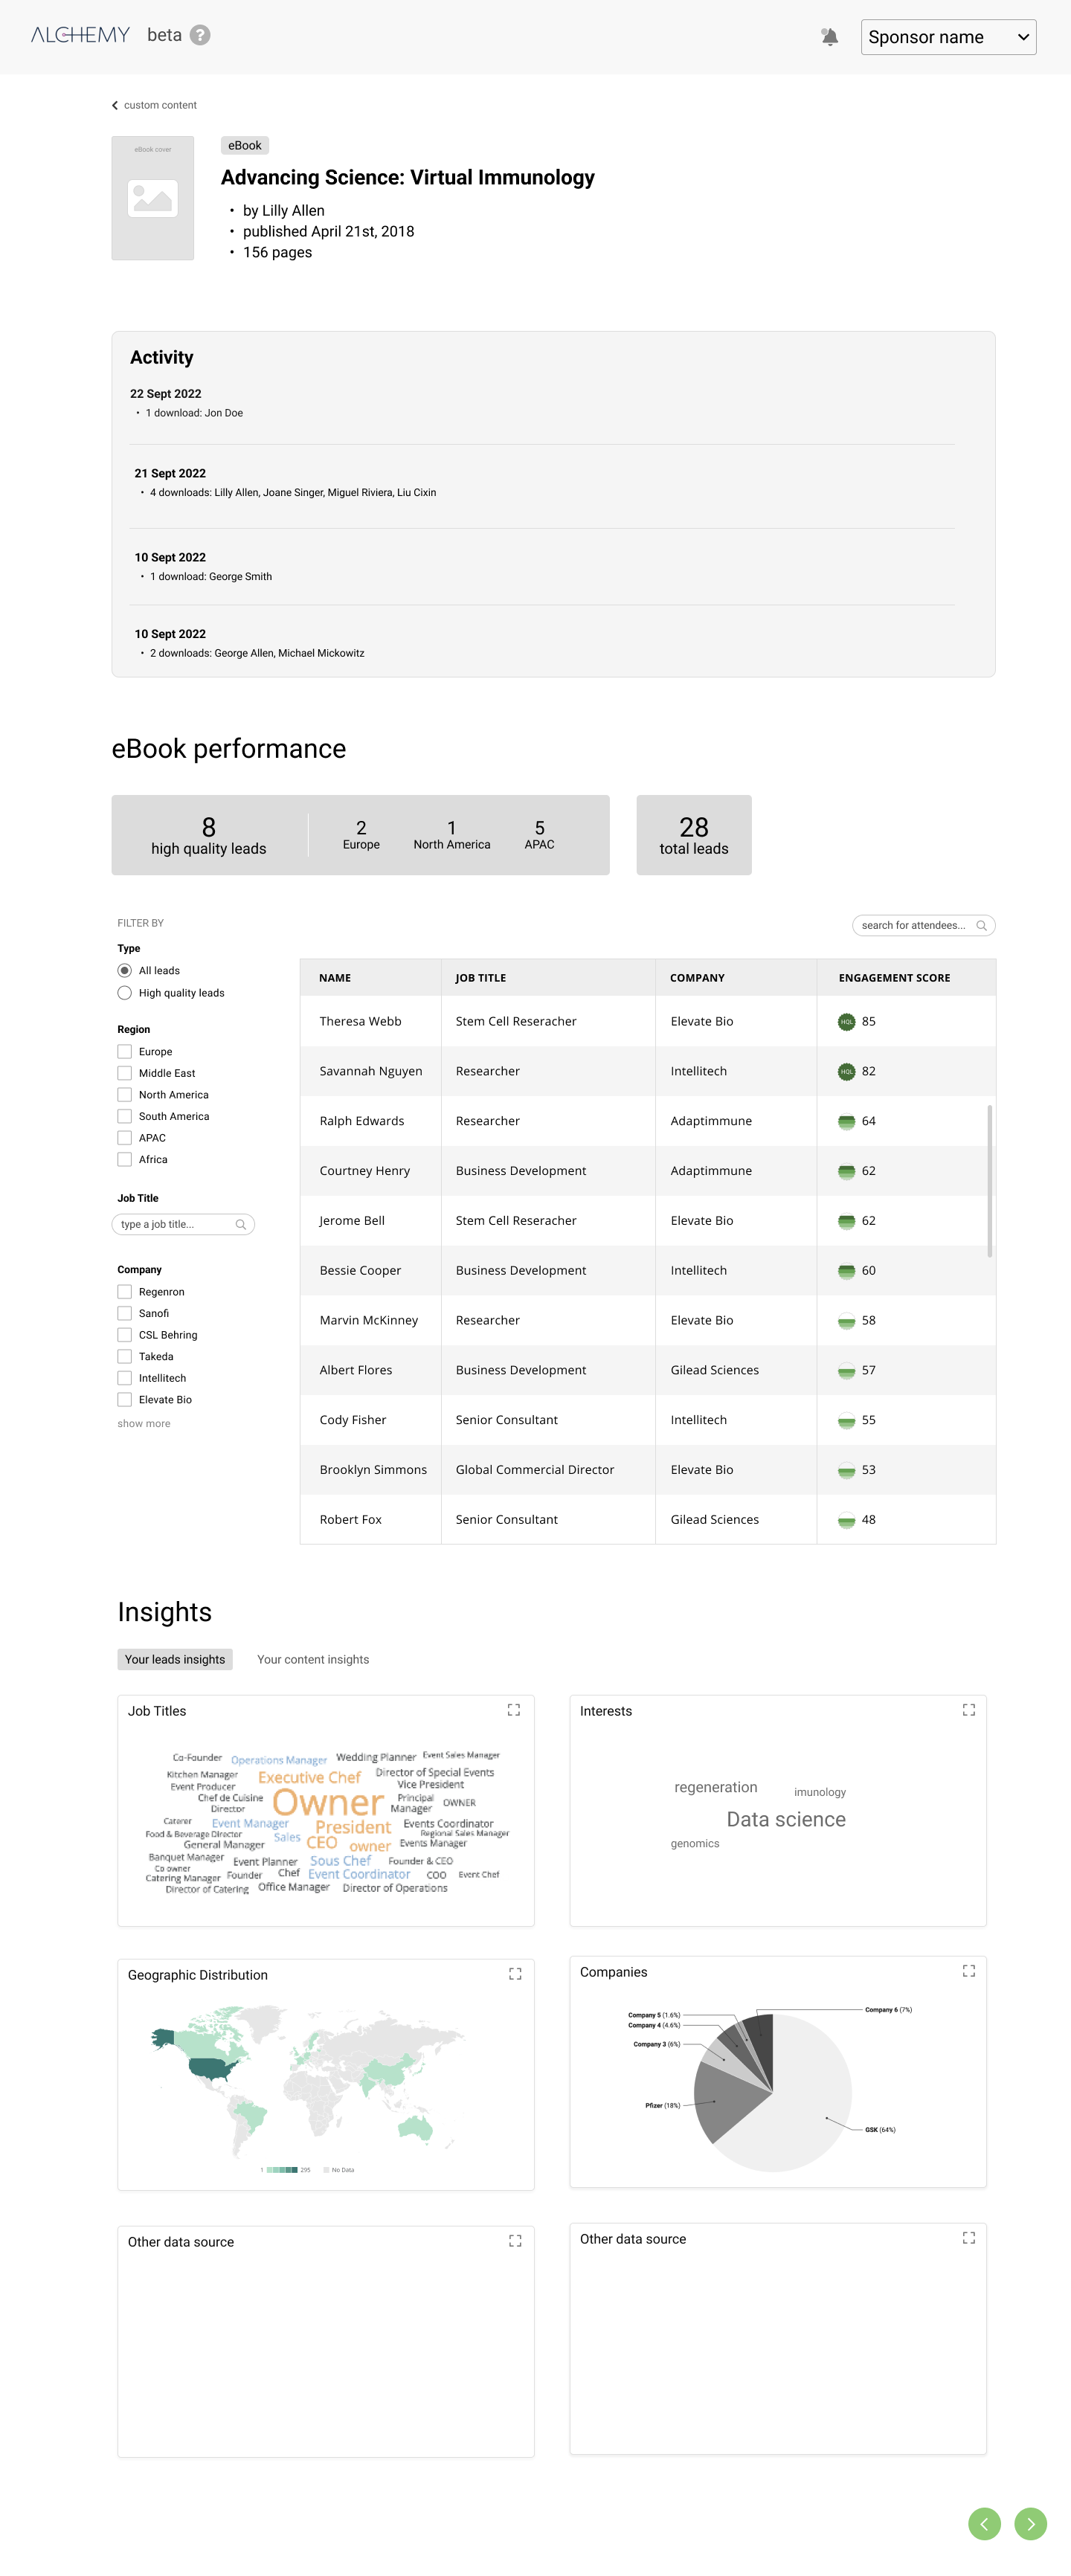The height and width of the screenshot is (2576, 1071).
Task: Click the back chevron beside custom content
Action: click(x=115, y=105)
